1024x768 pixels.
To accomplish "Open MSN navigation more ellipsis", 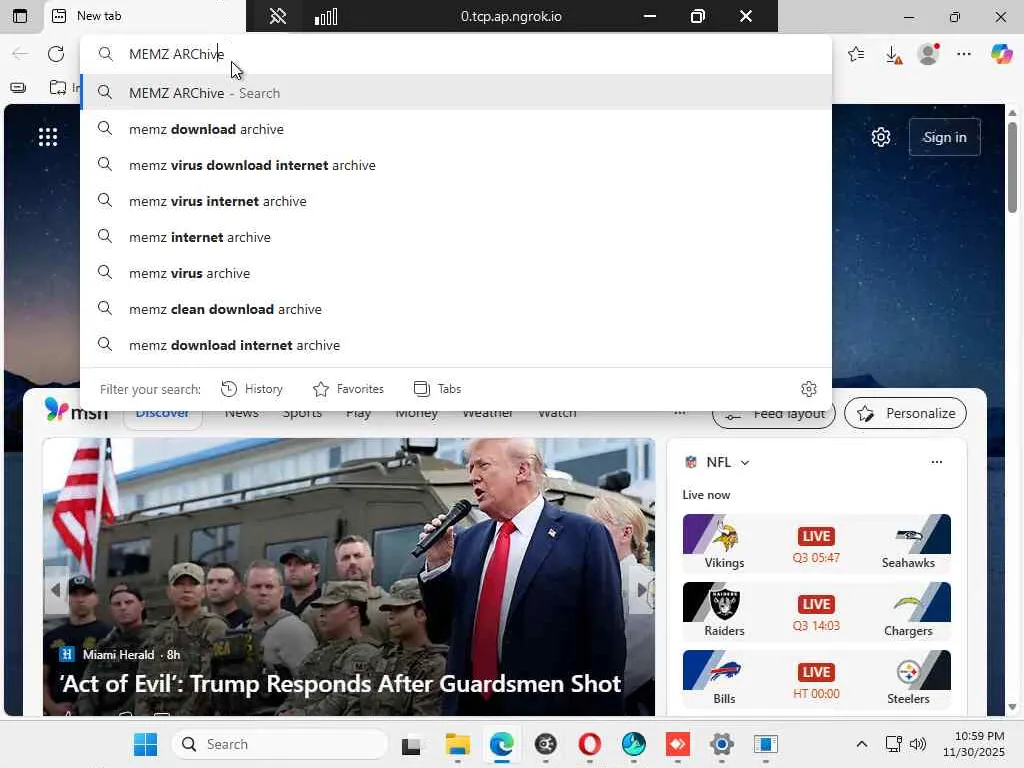I will tap(679, 413).
